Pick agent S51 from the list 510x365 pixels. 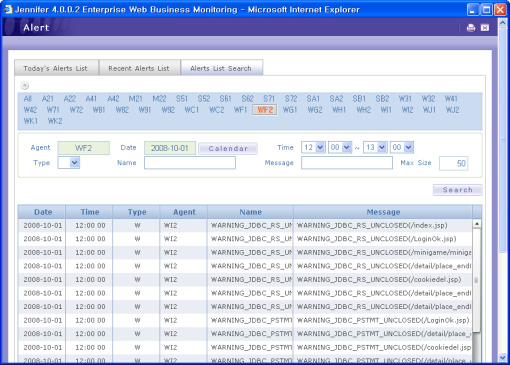[182, 99]
